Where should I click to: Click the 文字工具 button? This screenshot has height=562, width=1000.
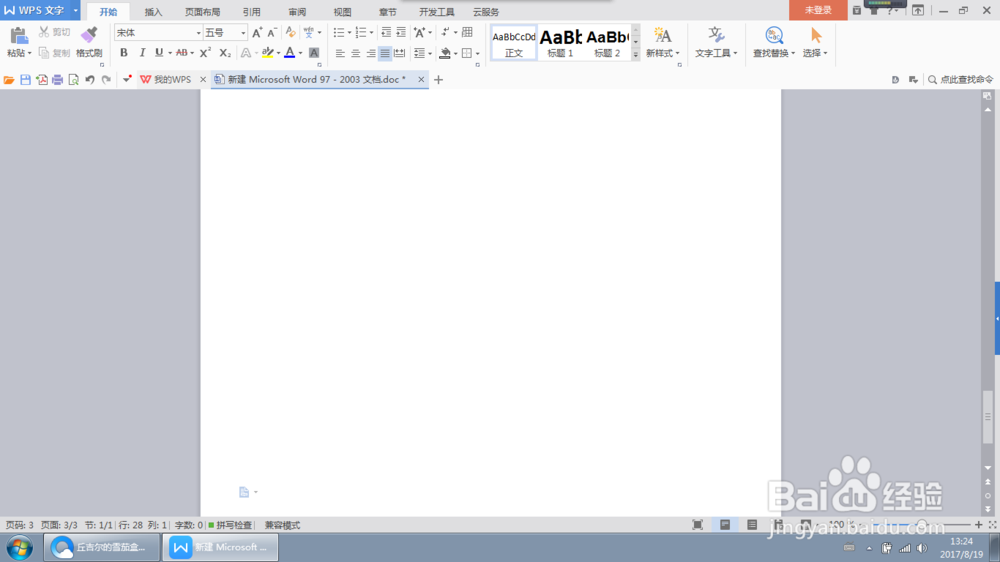pyautogui.click(x=716, y=42)
